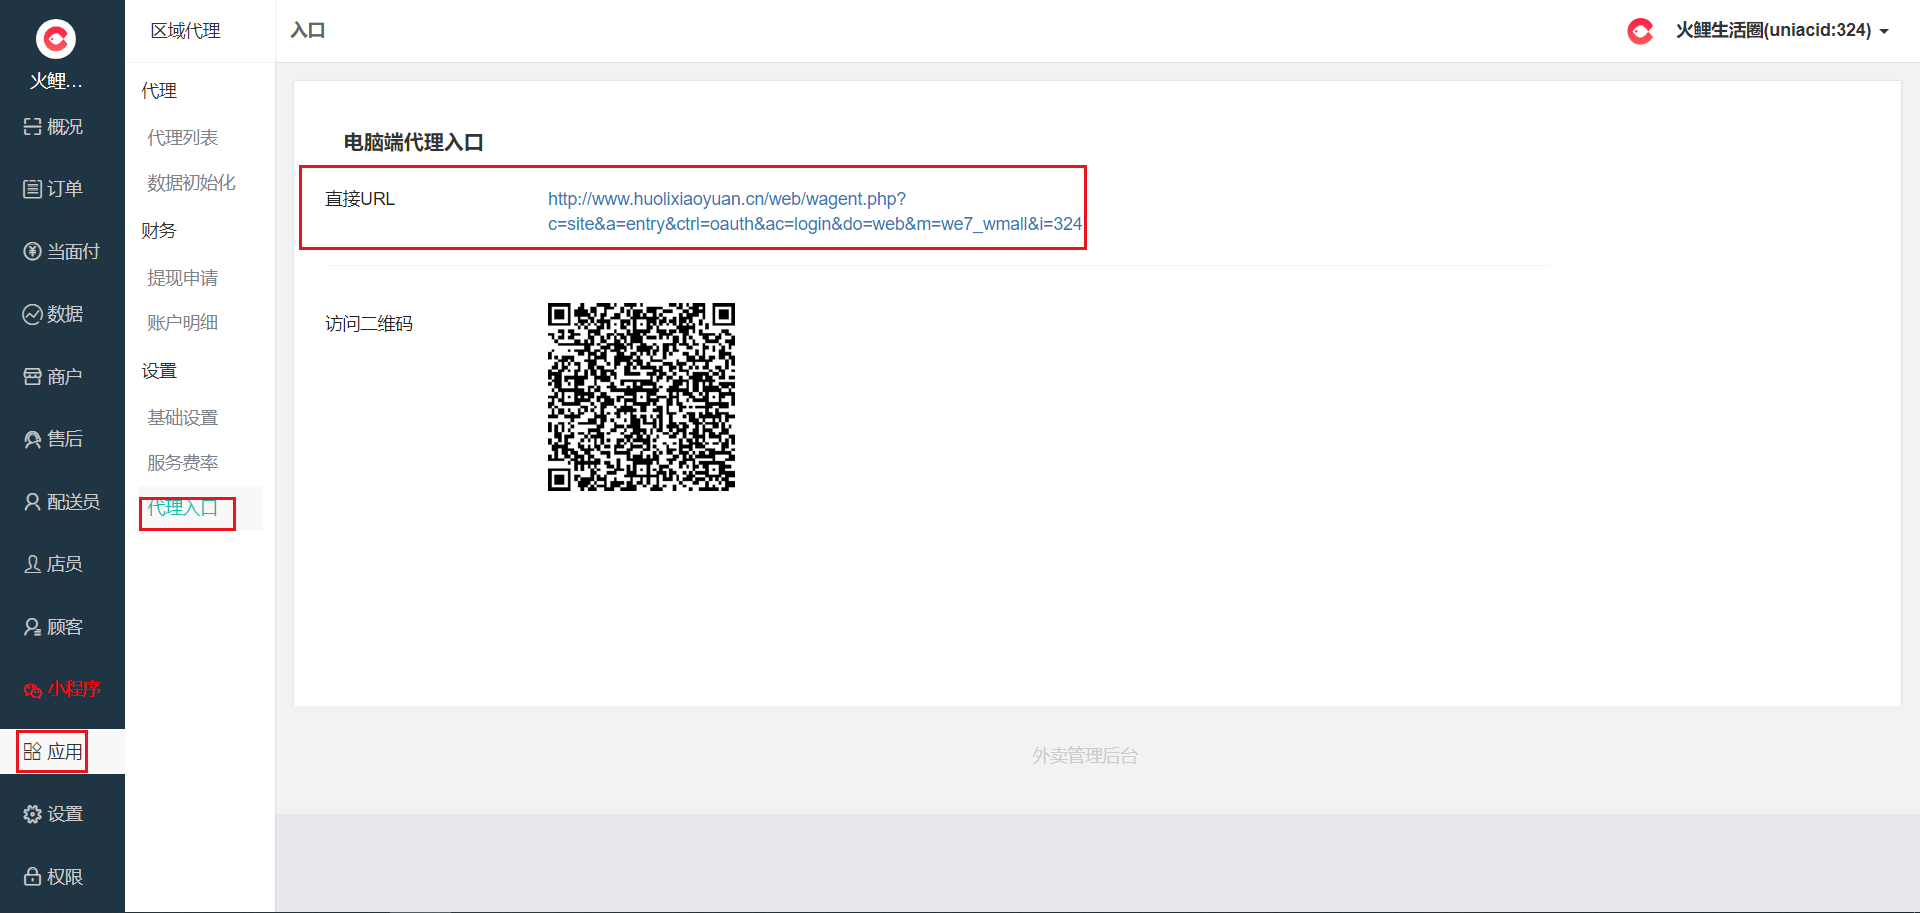This screenshot has height=913, width=1920.
Task: Open 当面付 pay icon in sidebar
Action: pos(32,252)
